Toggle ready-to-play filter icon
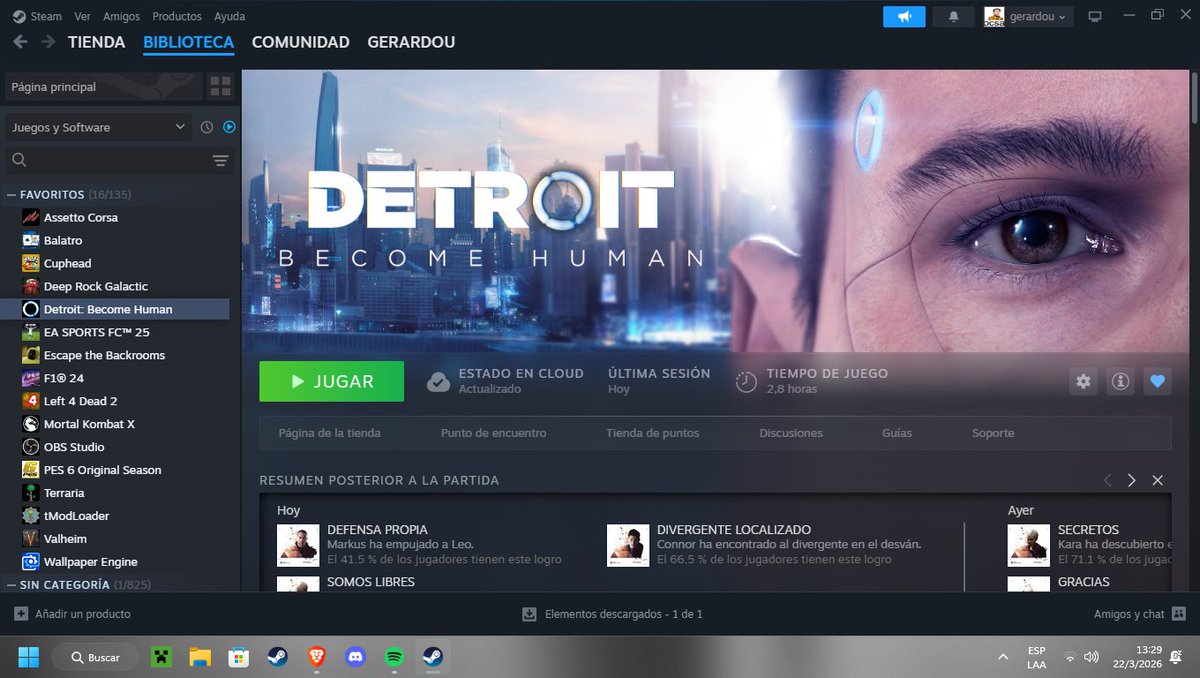 [x=229, y=127]
